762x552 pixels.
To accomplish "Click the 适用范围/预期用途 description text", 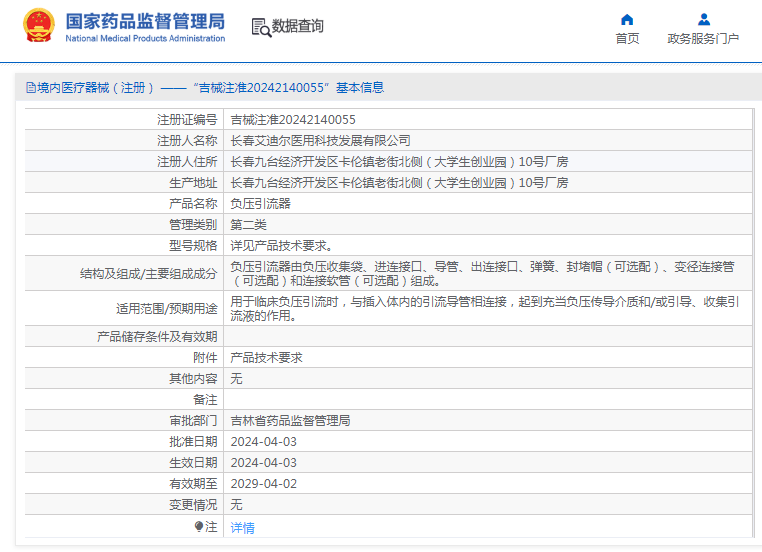I will pos(485,309).
